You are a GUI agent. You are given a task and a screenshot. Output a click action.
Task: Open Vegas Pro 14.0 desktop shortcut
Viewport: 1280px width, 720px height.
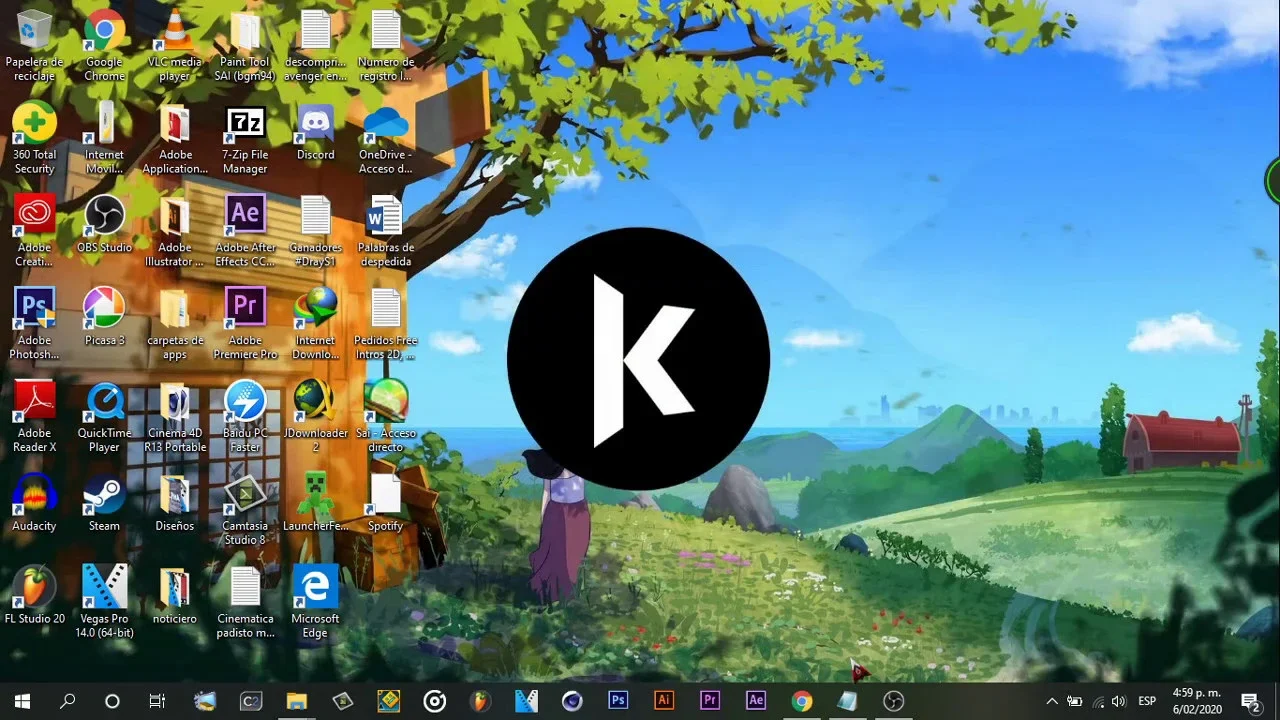point(104,588)
